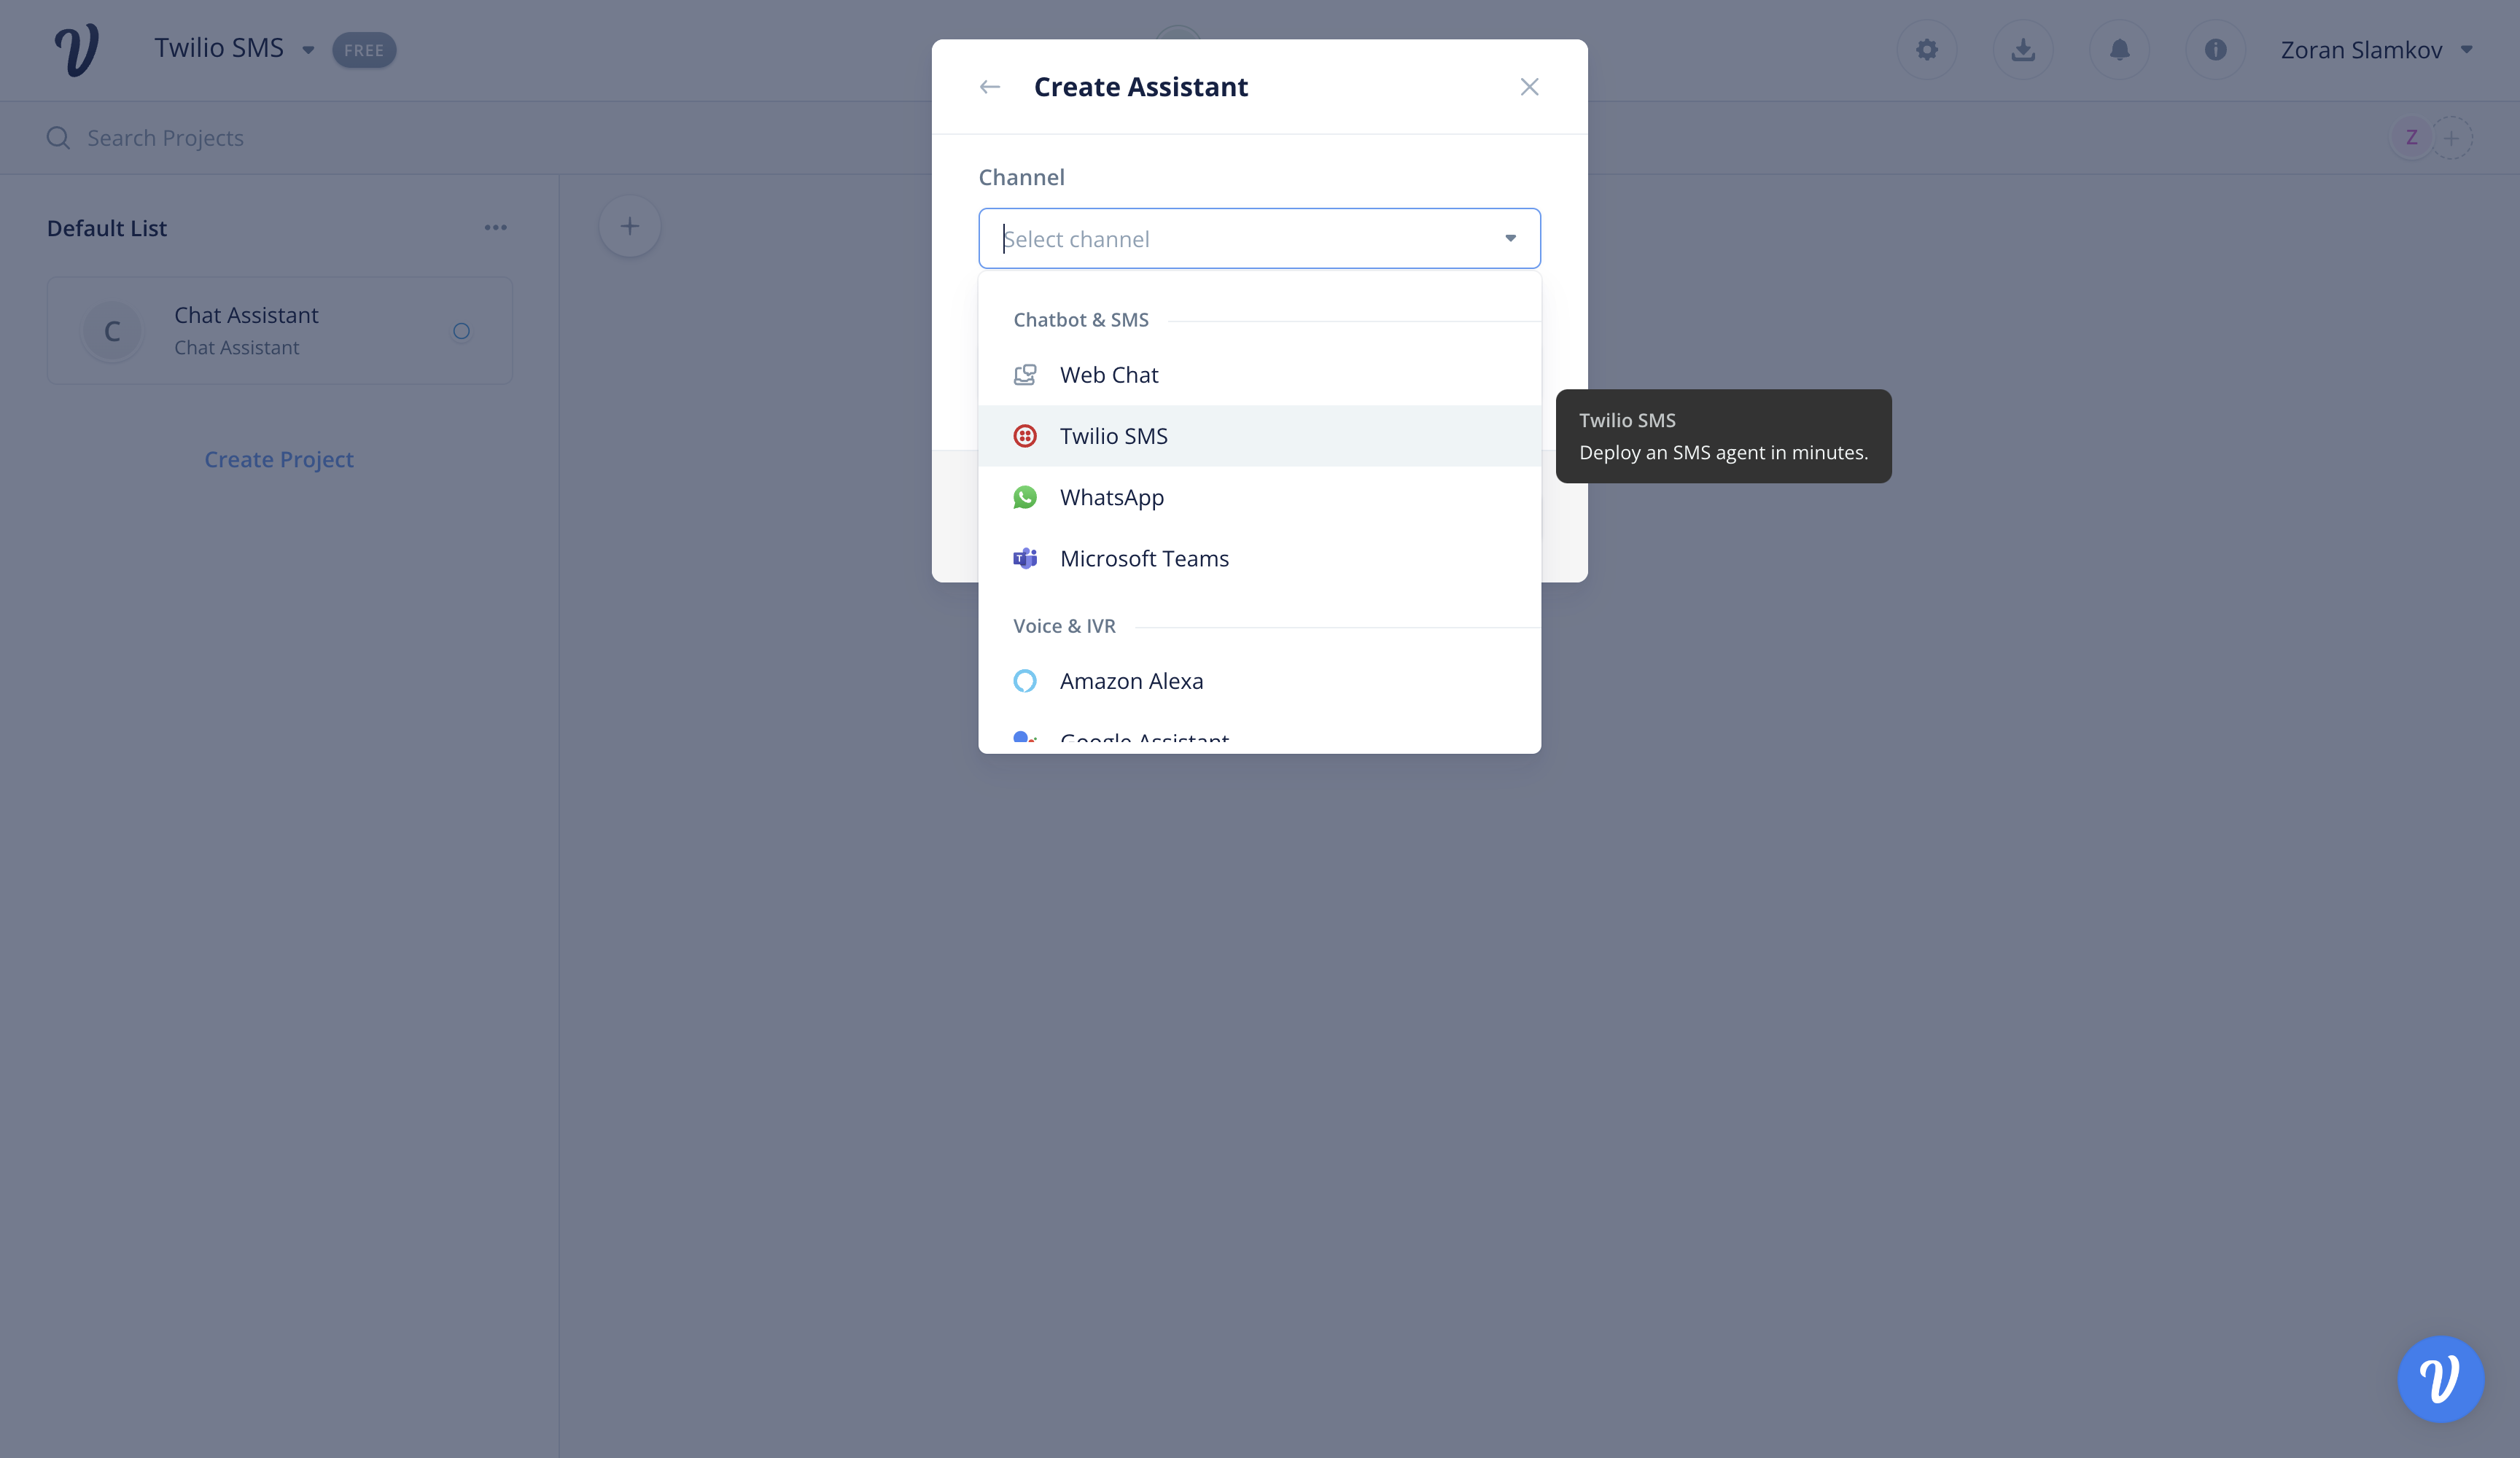Open the notifications bell
Screen dimensions: 2520x1458
2119,50
